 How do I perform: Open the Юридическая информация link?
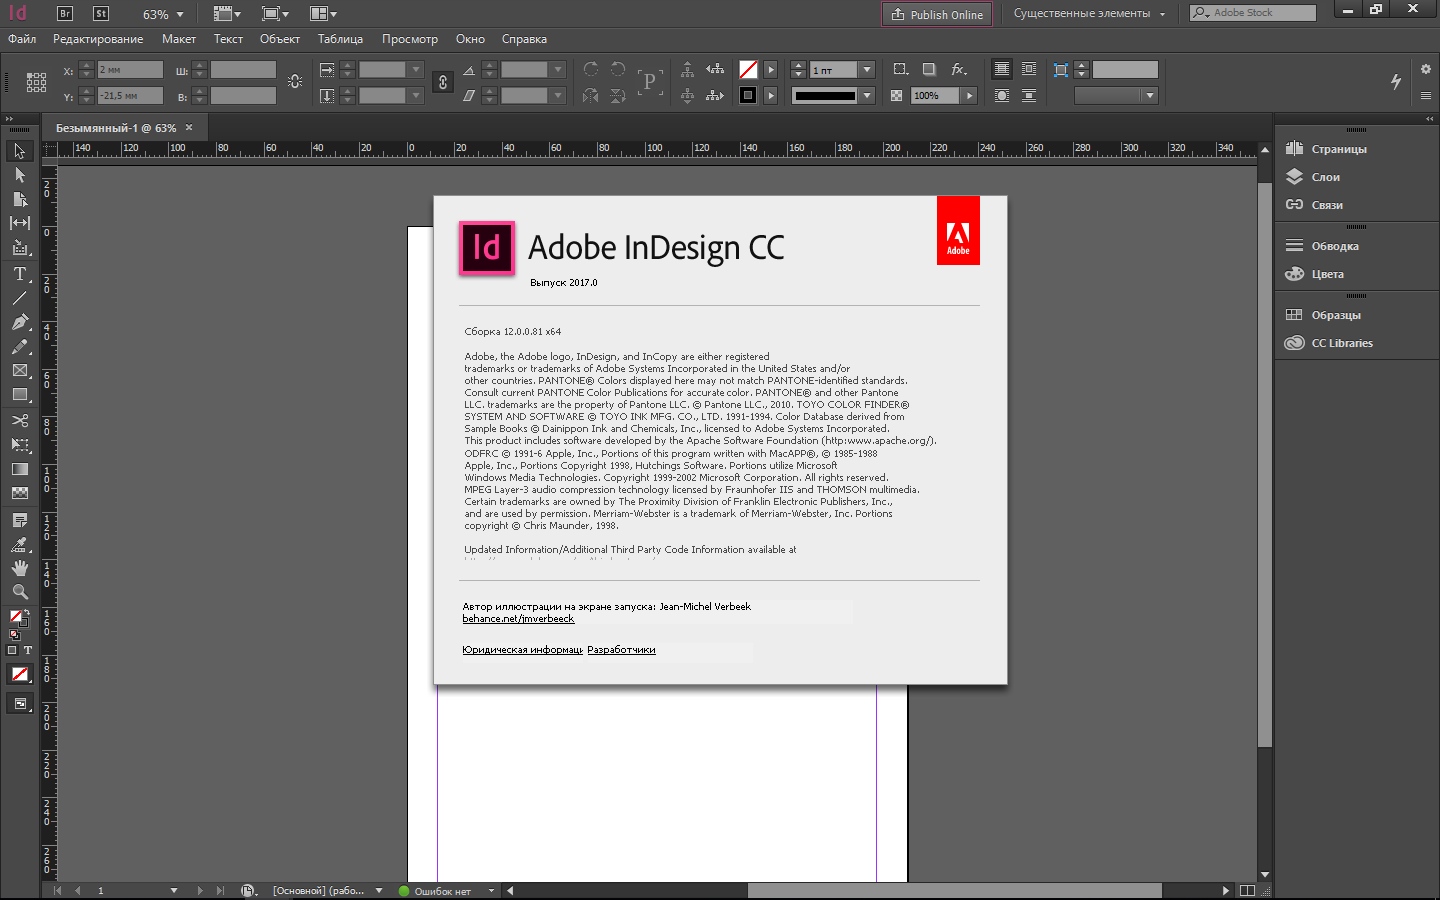click(x=522, y=650)
